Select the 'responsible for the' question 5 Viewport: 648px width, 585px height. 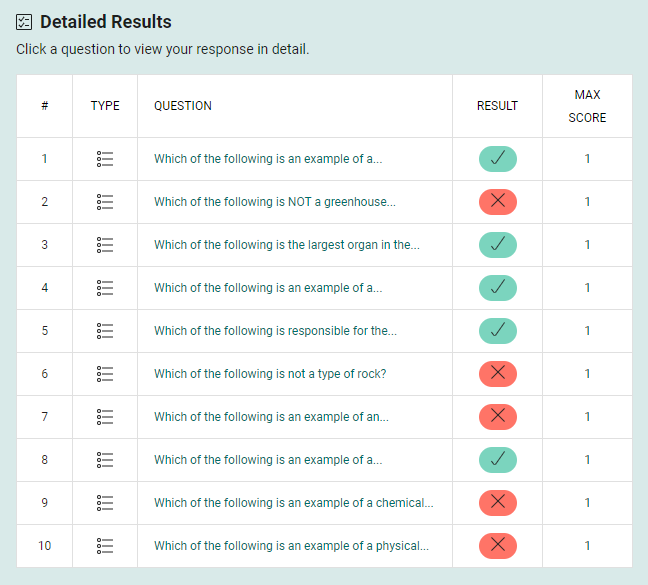coord(275,331)
